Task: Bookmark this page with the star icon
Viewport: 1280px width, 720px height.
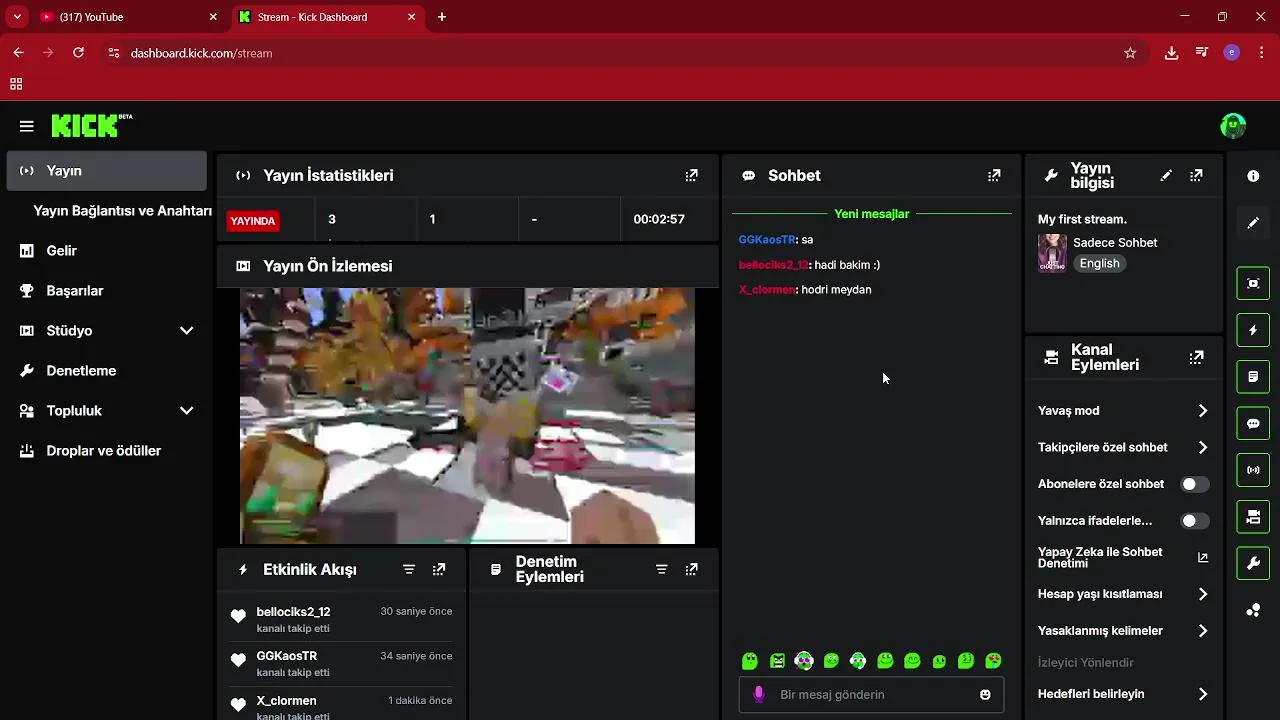Action: (x=1130, y=53)
